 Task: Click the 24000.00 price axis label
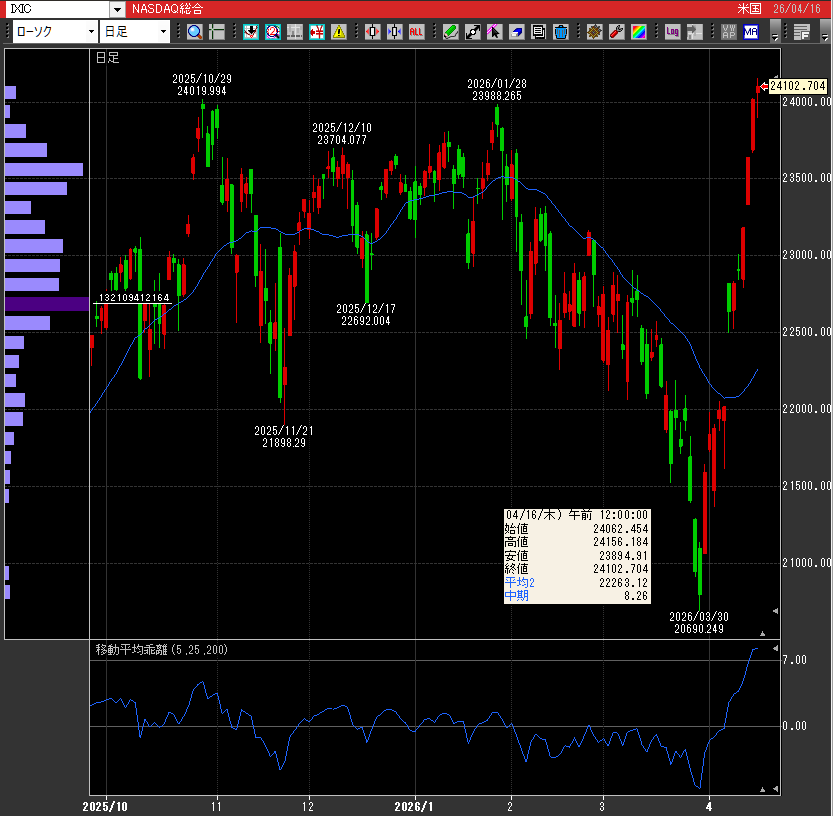tap(806, 101)
